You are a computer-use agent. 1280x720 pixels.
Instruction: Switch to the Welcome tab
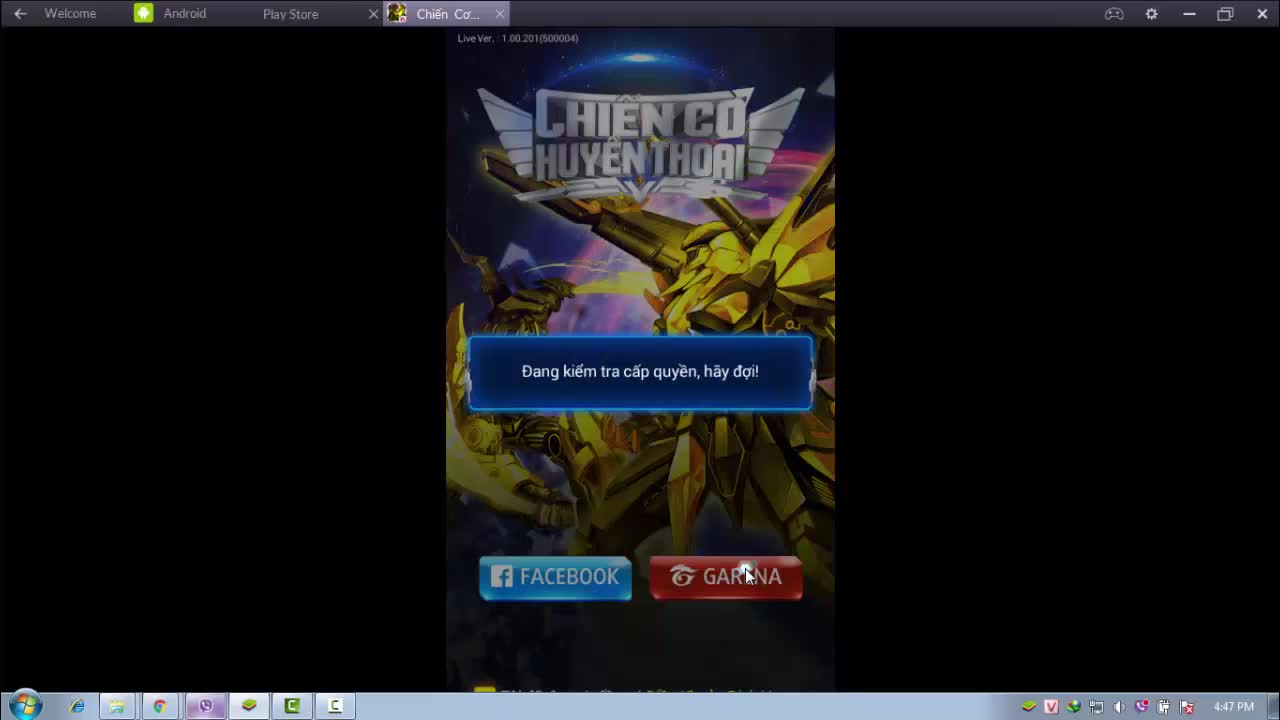70,14
